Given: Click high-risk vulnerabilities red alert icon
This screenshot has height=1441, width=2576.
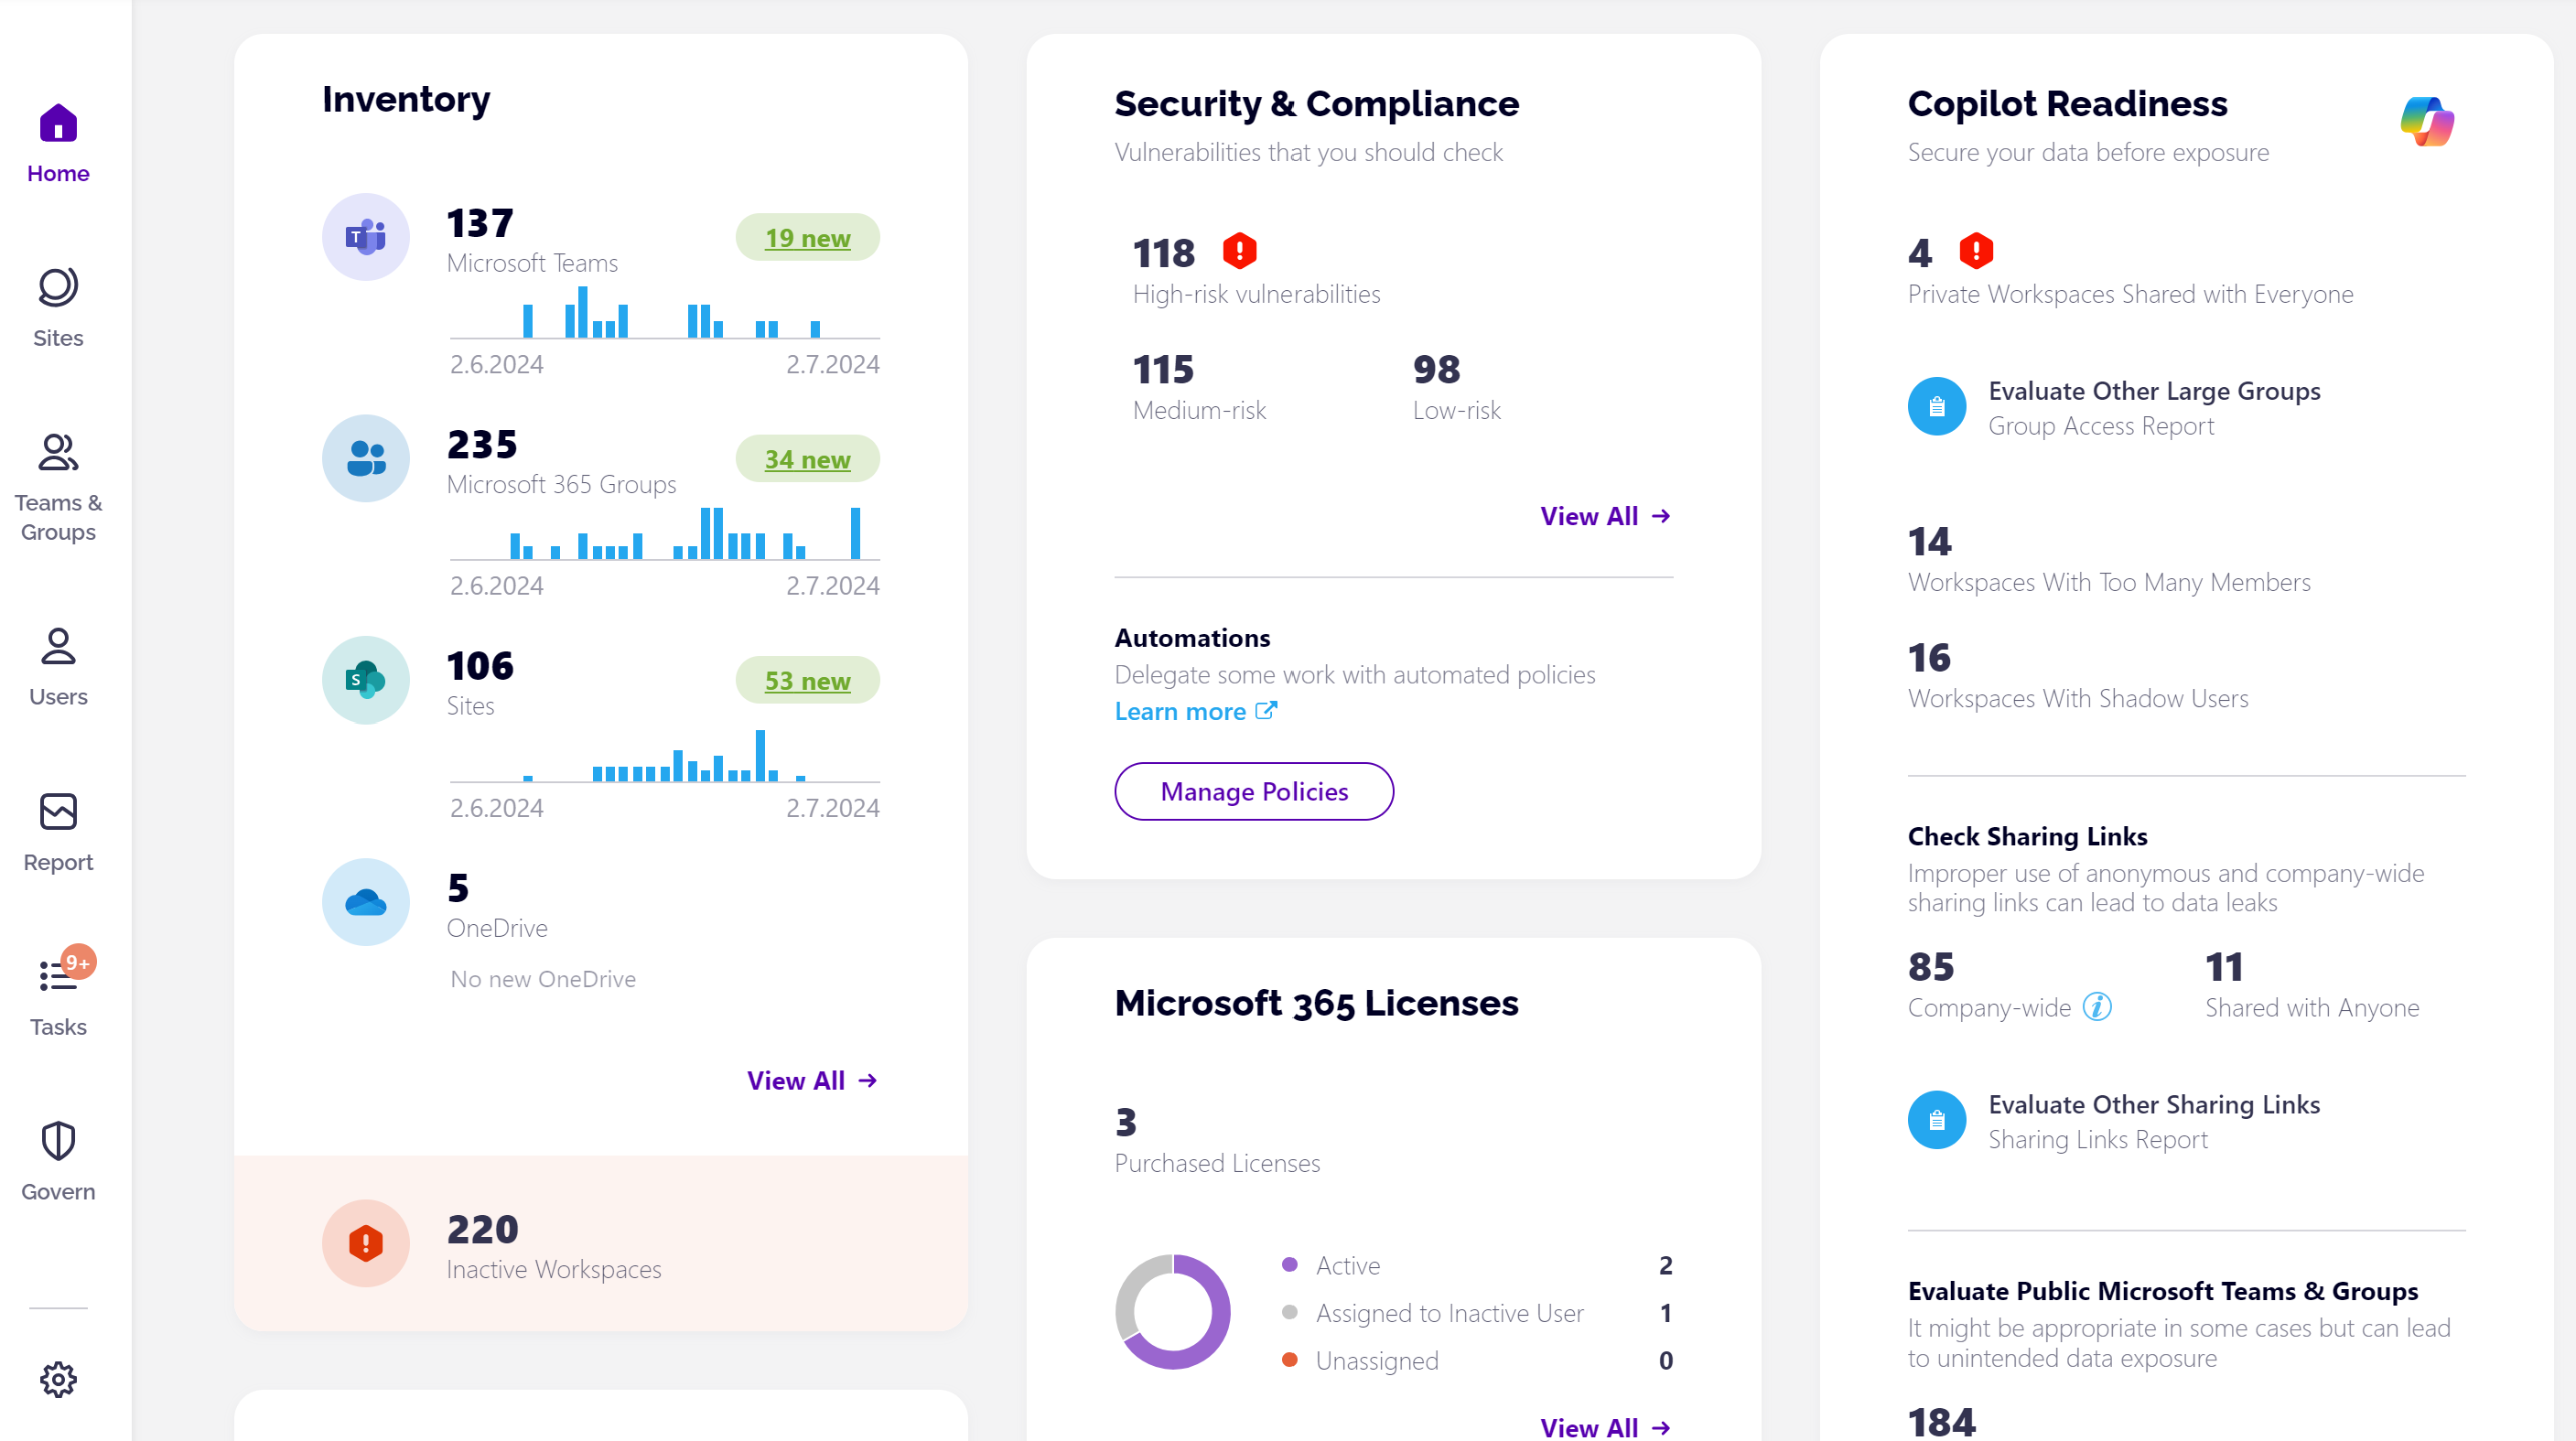Looking at the screenshot, I should click(1240, 250).
